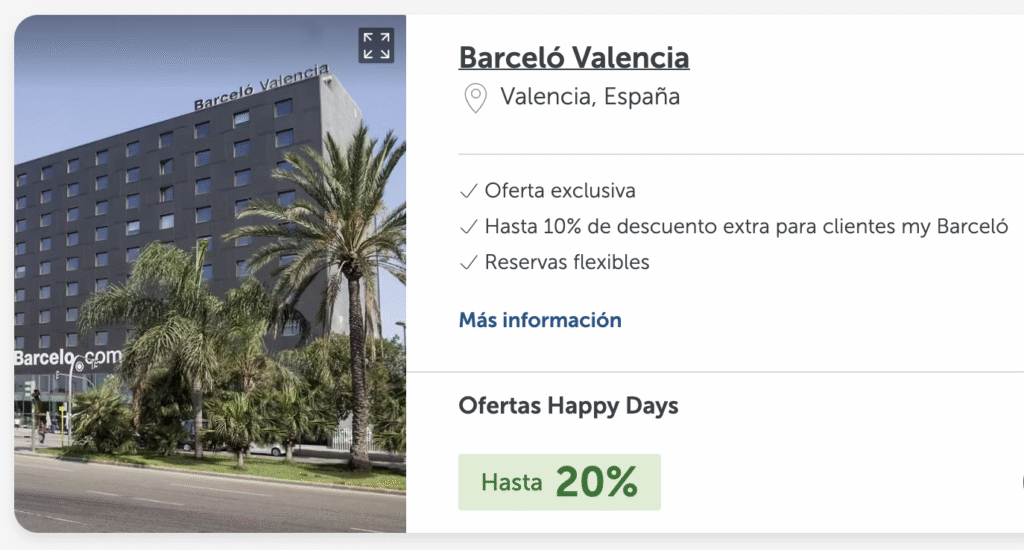Click the word Hasta in green badge

[511, 483]
